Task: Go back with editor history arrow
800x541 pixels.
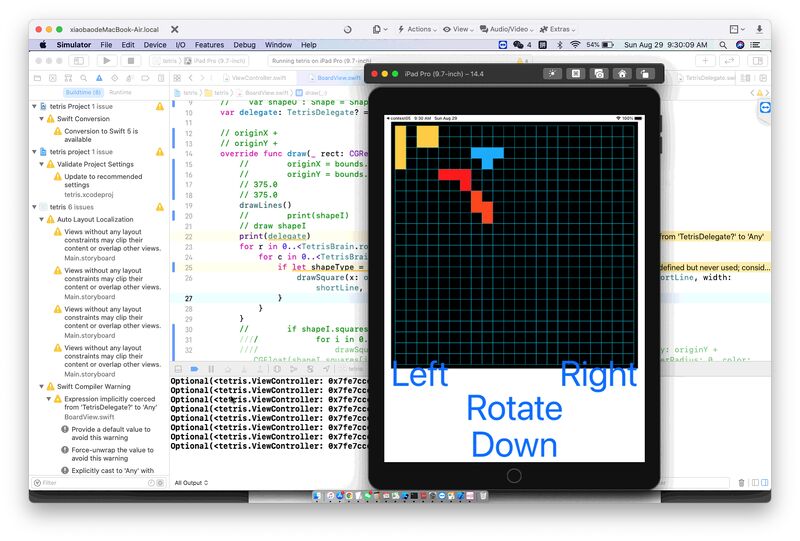Action: pos(190,78)
